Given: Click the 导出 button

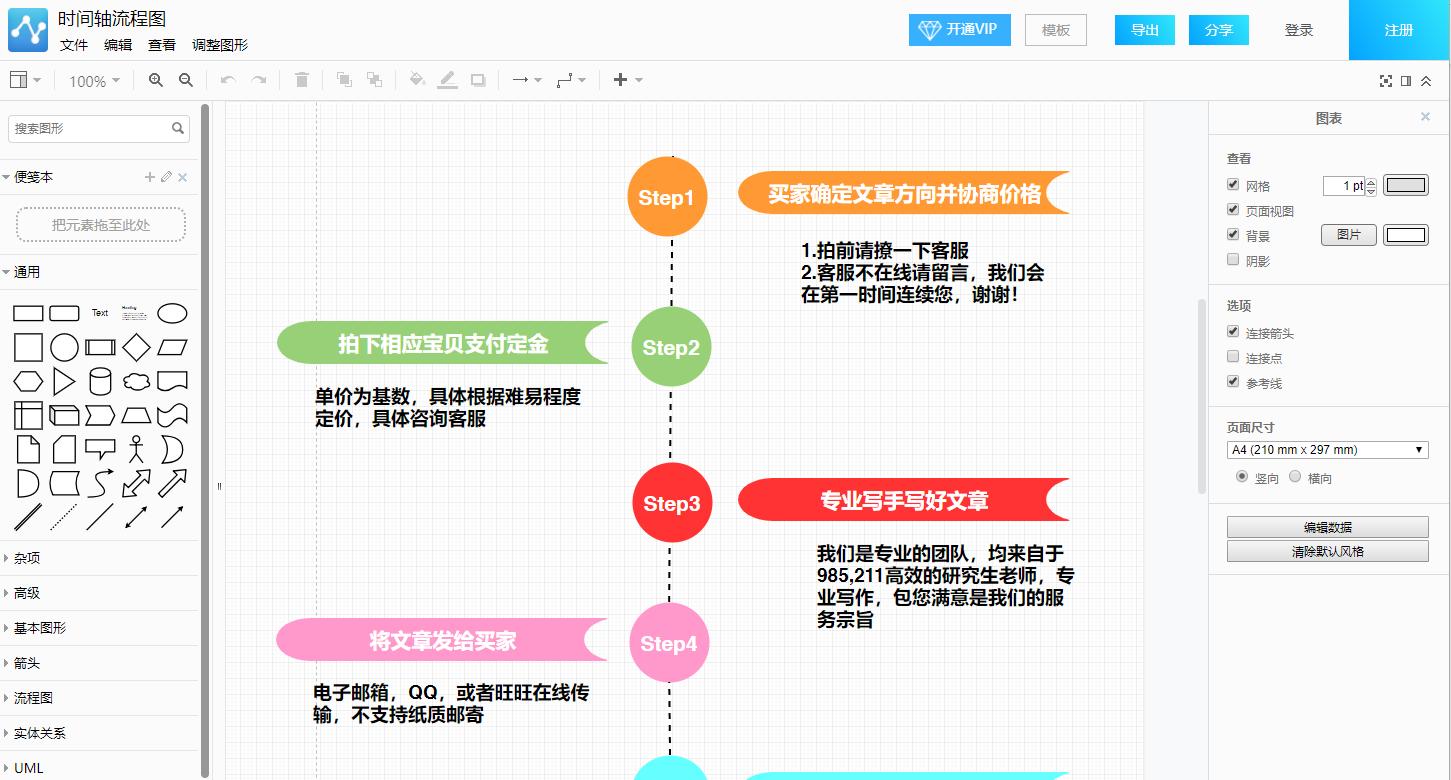Looking at the screenshot, I should click(1144, 30).
